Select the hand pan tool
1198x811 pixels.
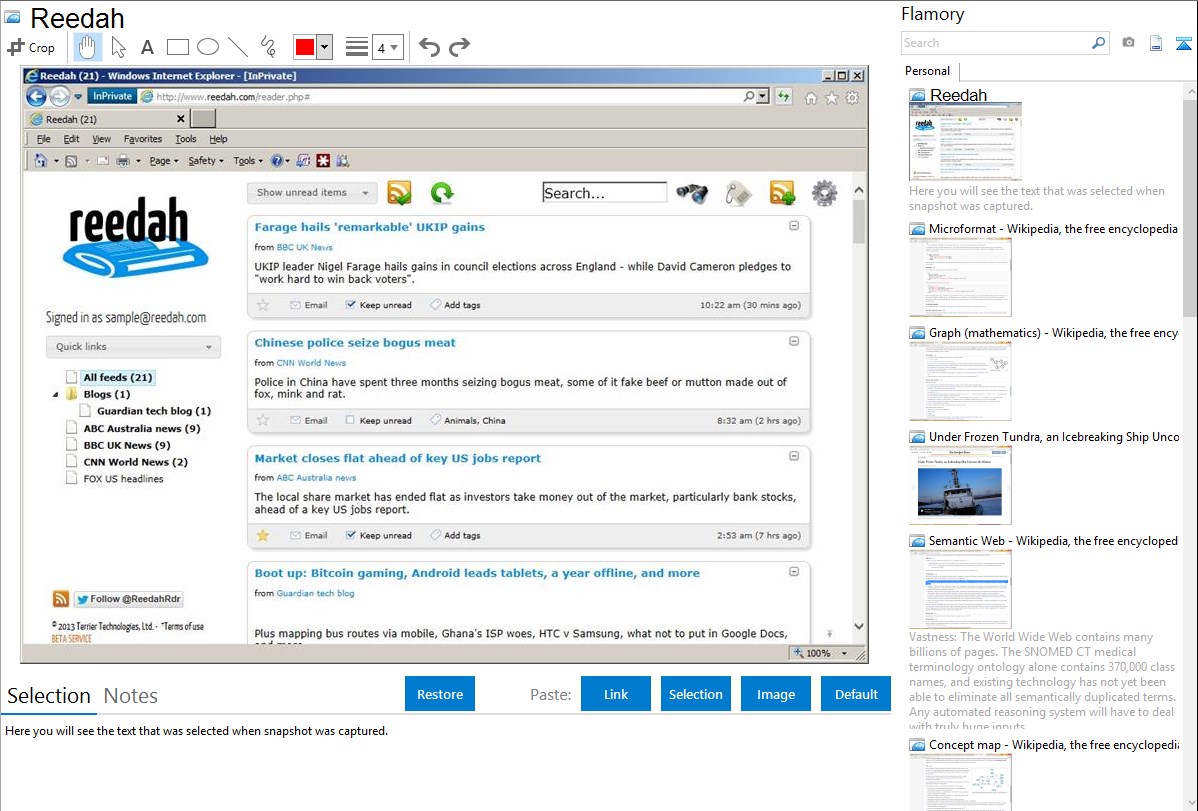tap(87, 47)
